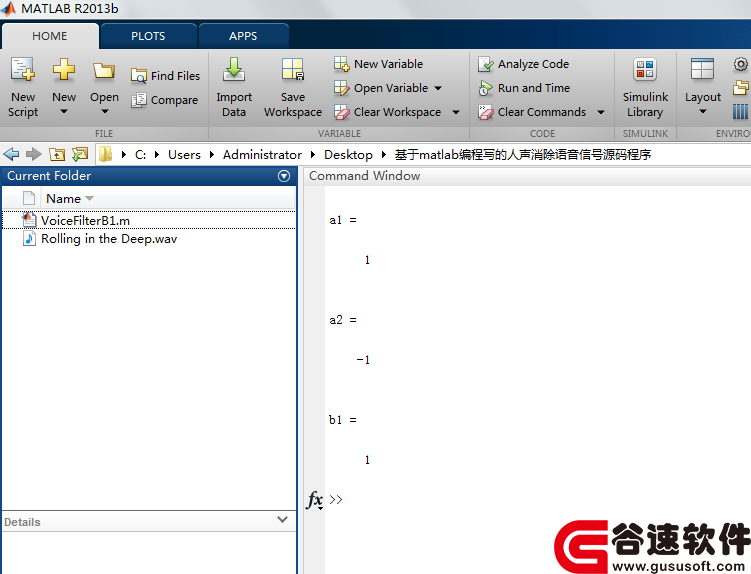This screenshot has width=751, height=574.
Task: Click the Layout icon
Action: [x=702, y=69]
